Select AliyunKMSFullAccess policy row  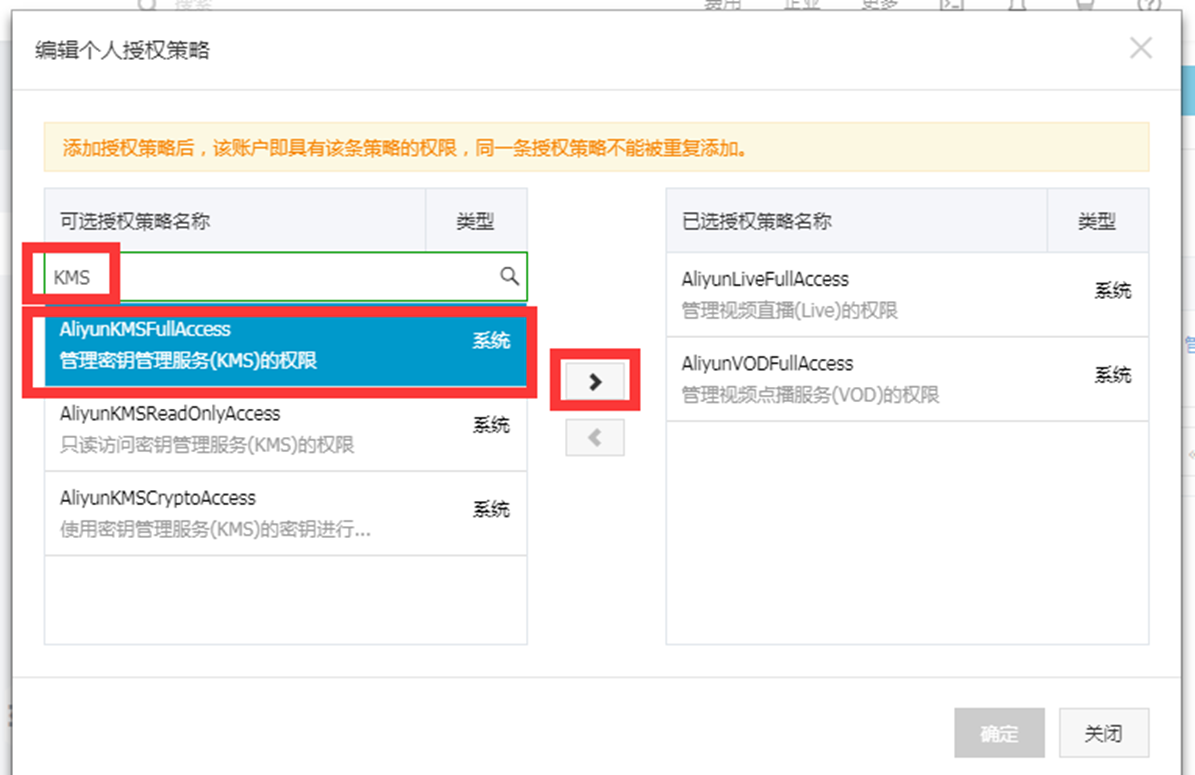(286, 344)
